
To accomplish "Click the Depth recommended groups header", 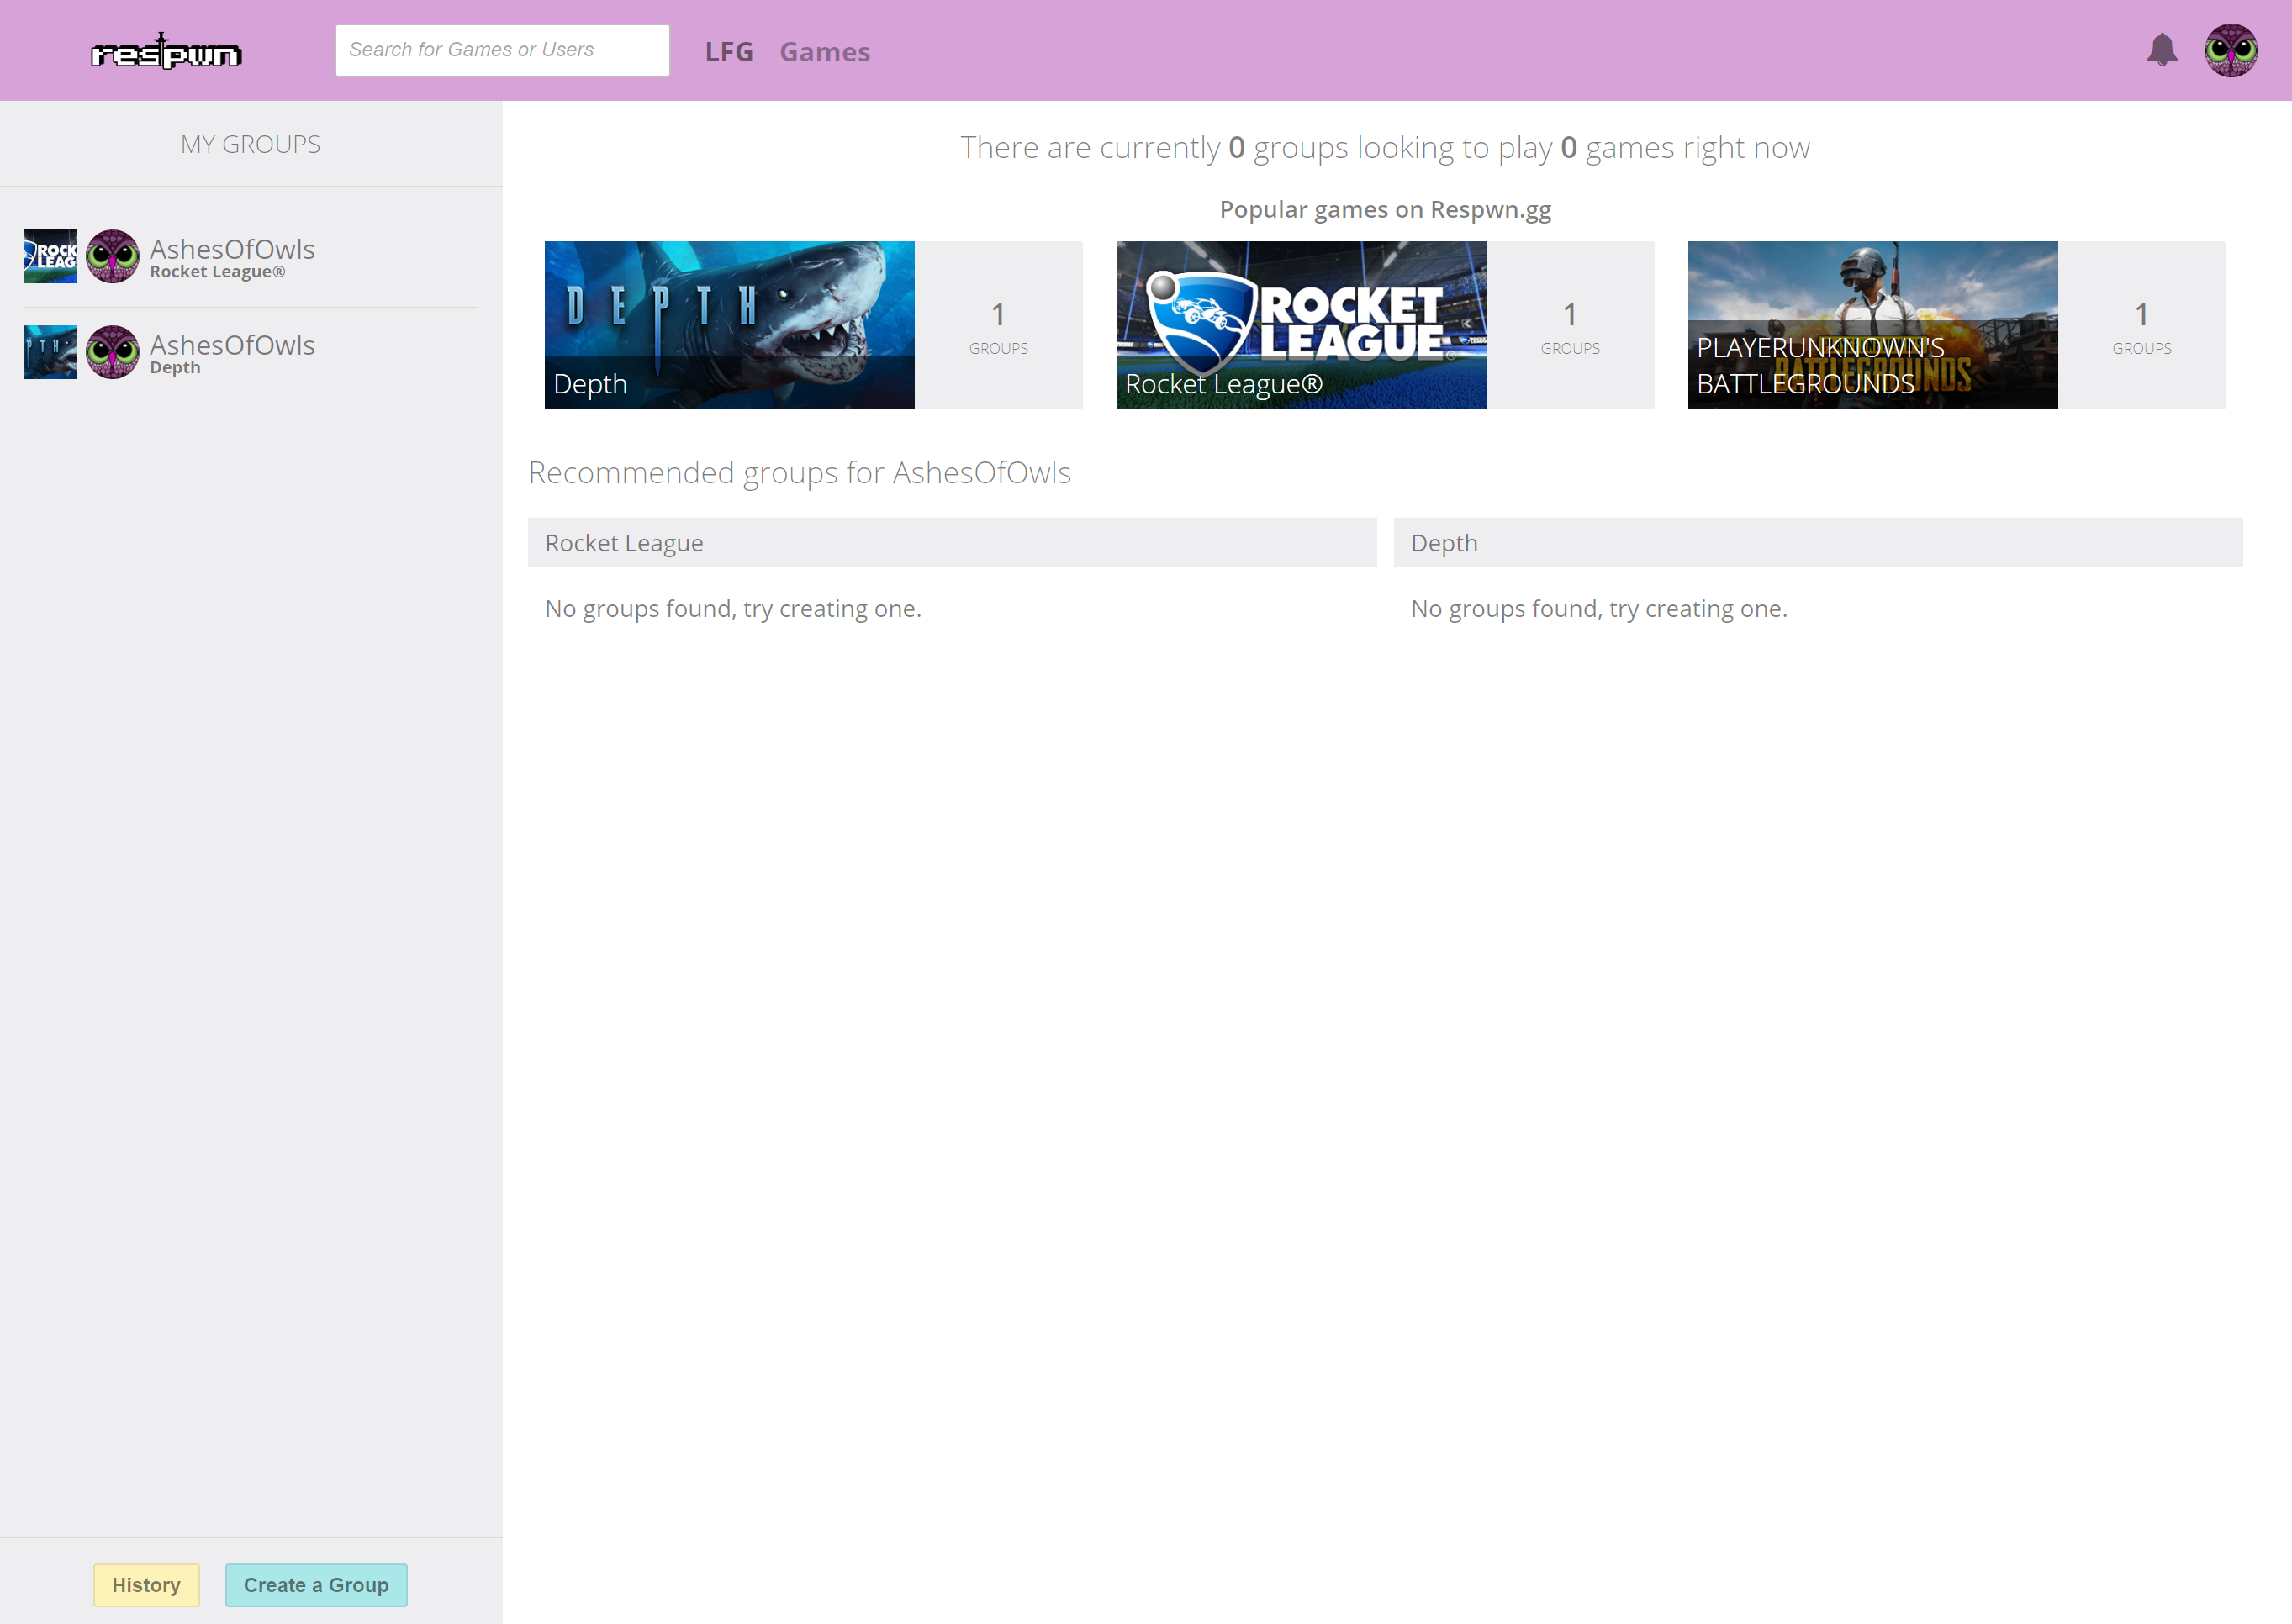I will pyautogui.click(x=1817, y=543).
